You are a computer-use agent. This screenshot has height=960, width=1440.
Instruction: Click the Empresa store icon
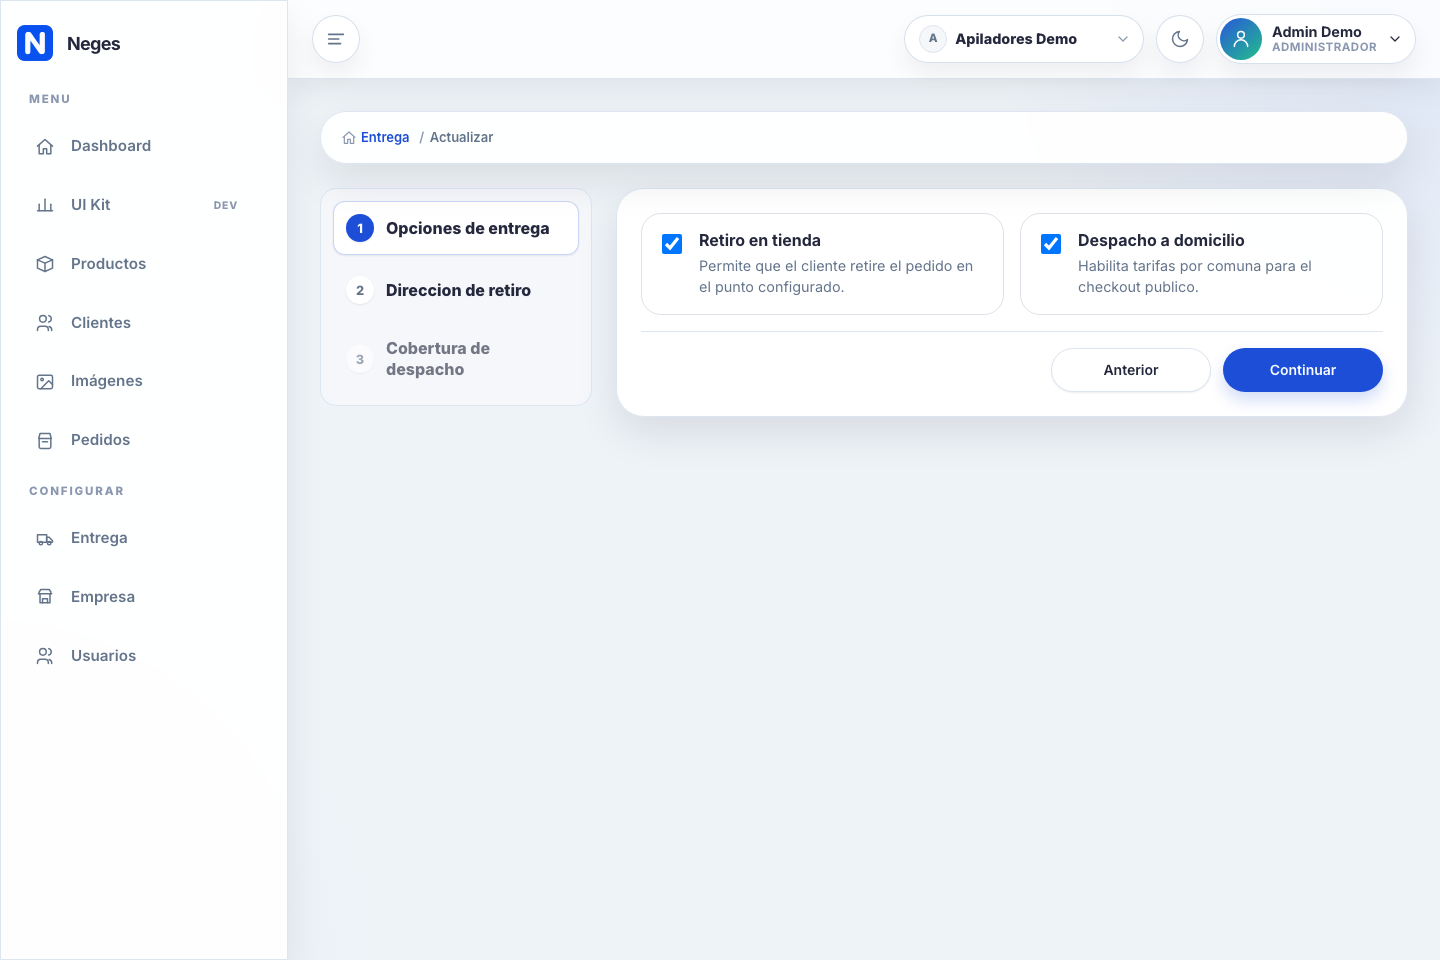point(45,597)
